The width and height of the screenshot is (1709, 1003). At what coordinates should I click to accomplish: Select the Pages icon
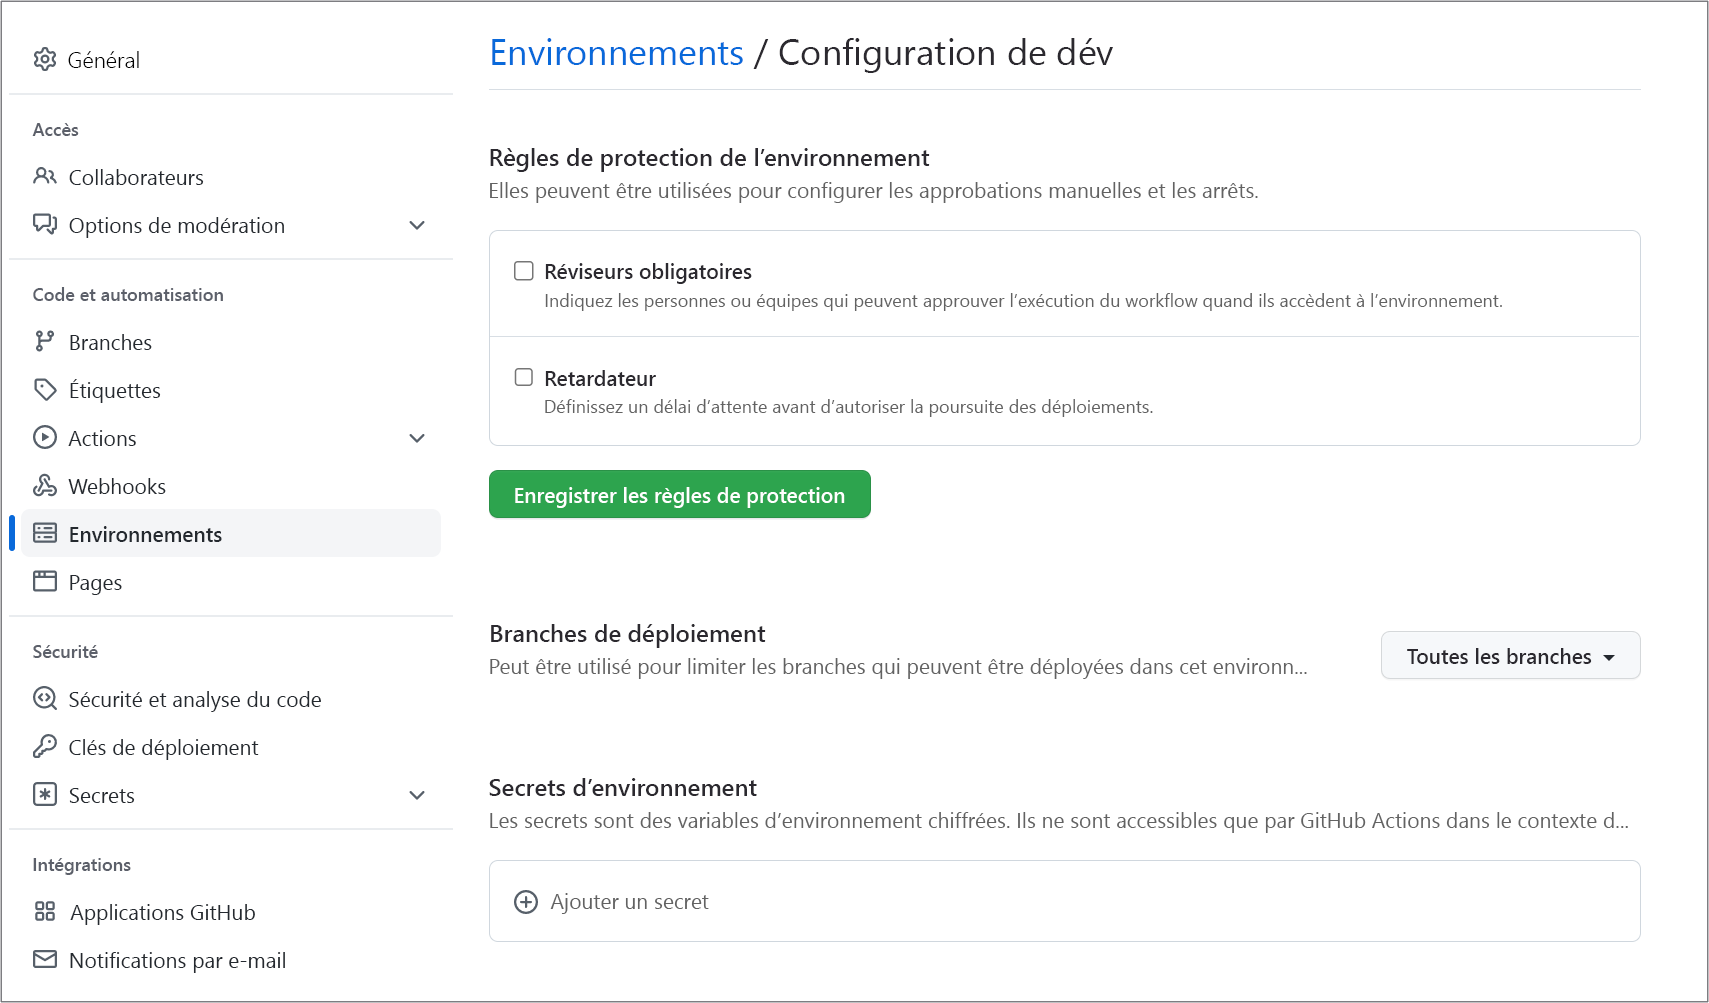tap(45, 581)
